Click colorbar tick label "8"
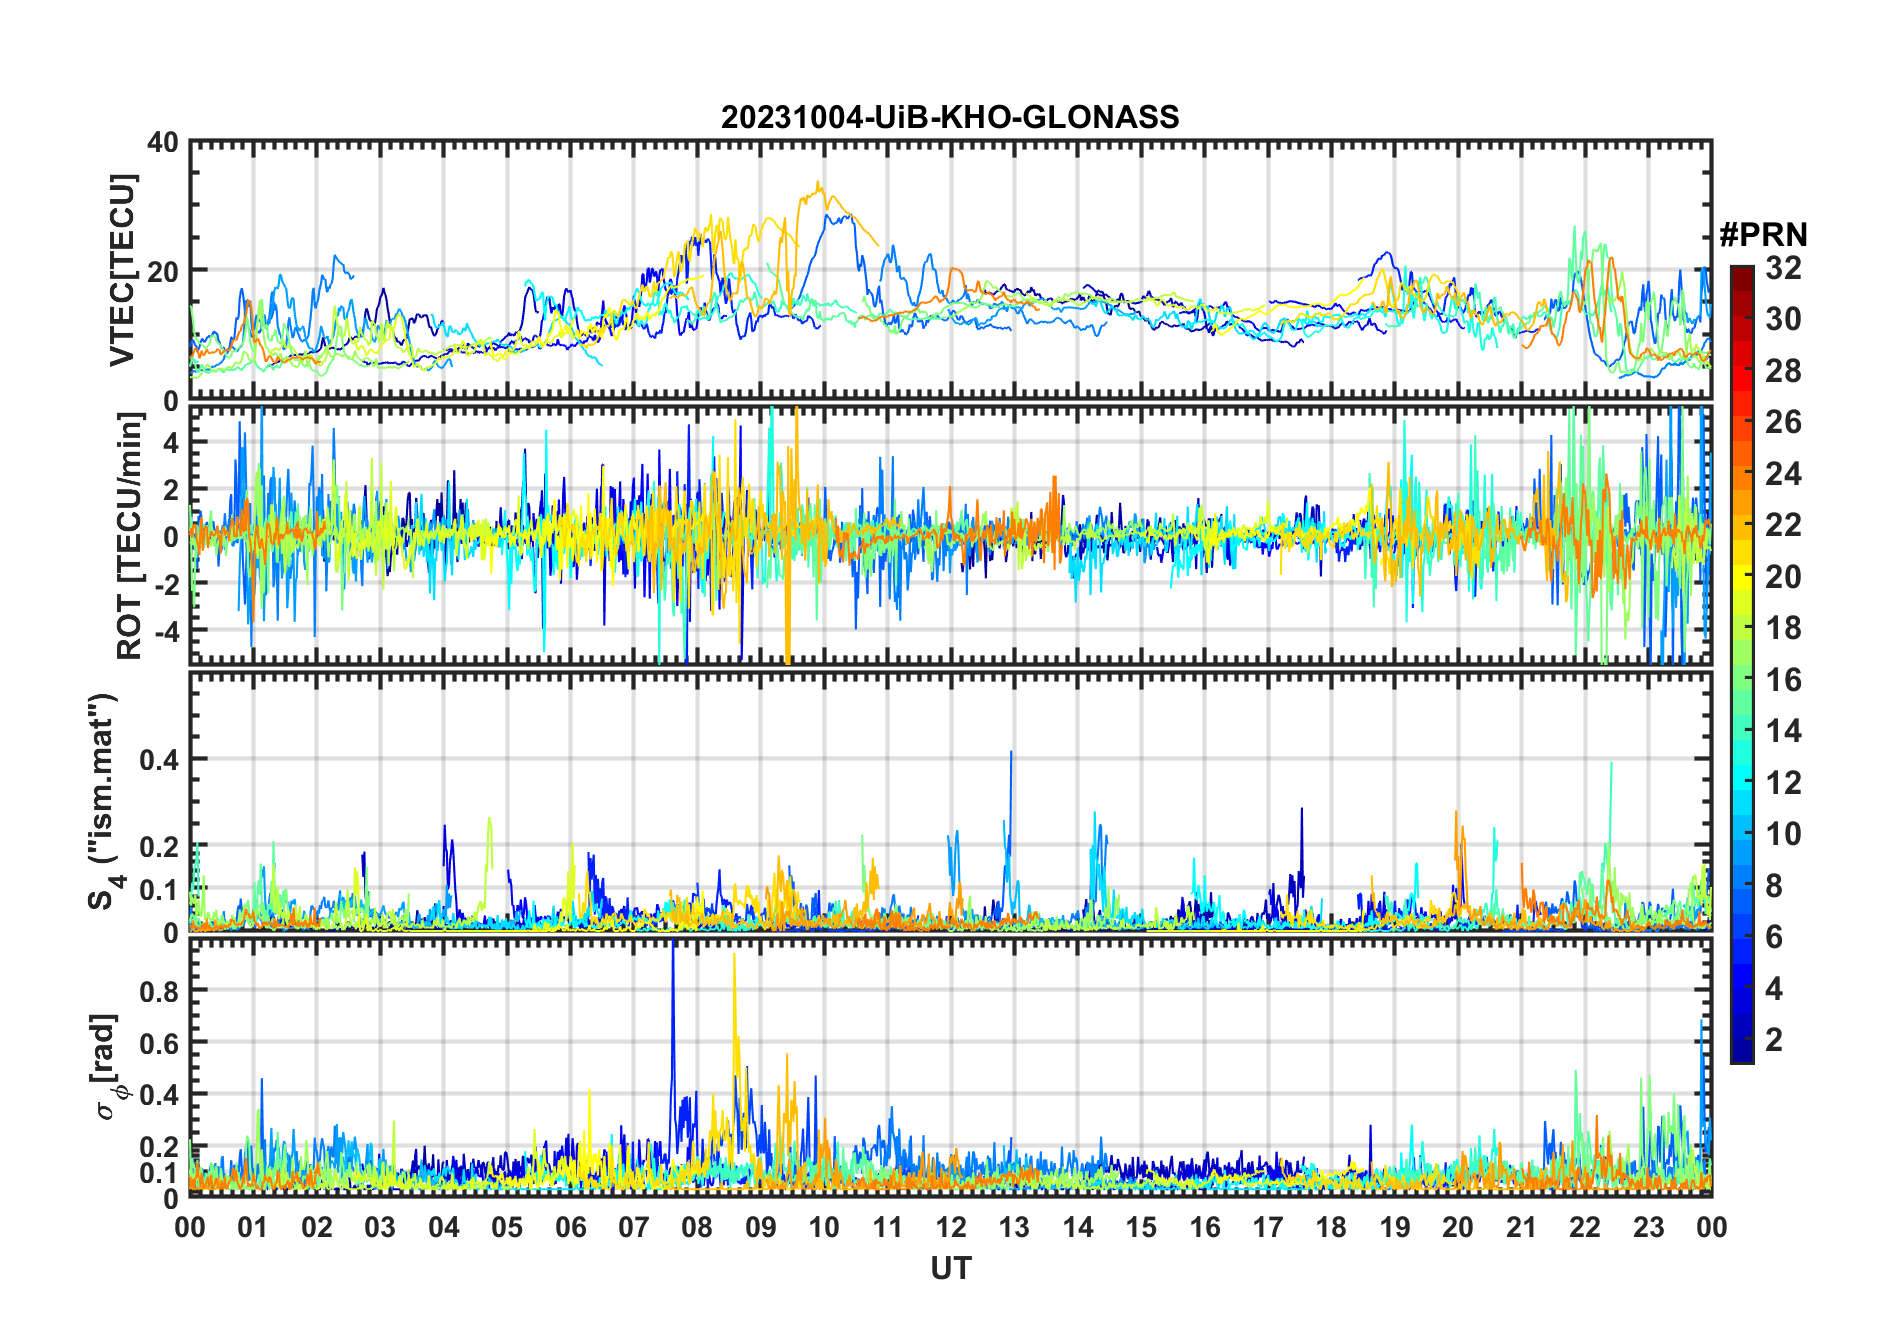Image resolution: width=1902 pixels, height=1330 pixels. (x=1774, y=886)
